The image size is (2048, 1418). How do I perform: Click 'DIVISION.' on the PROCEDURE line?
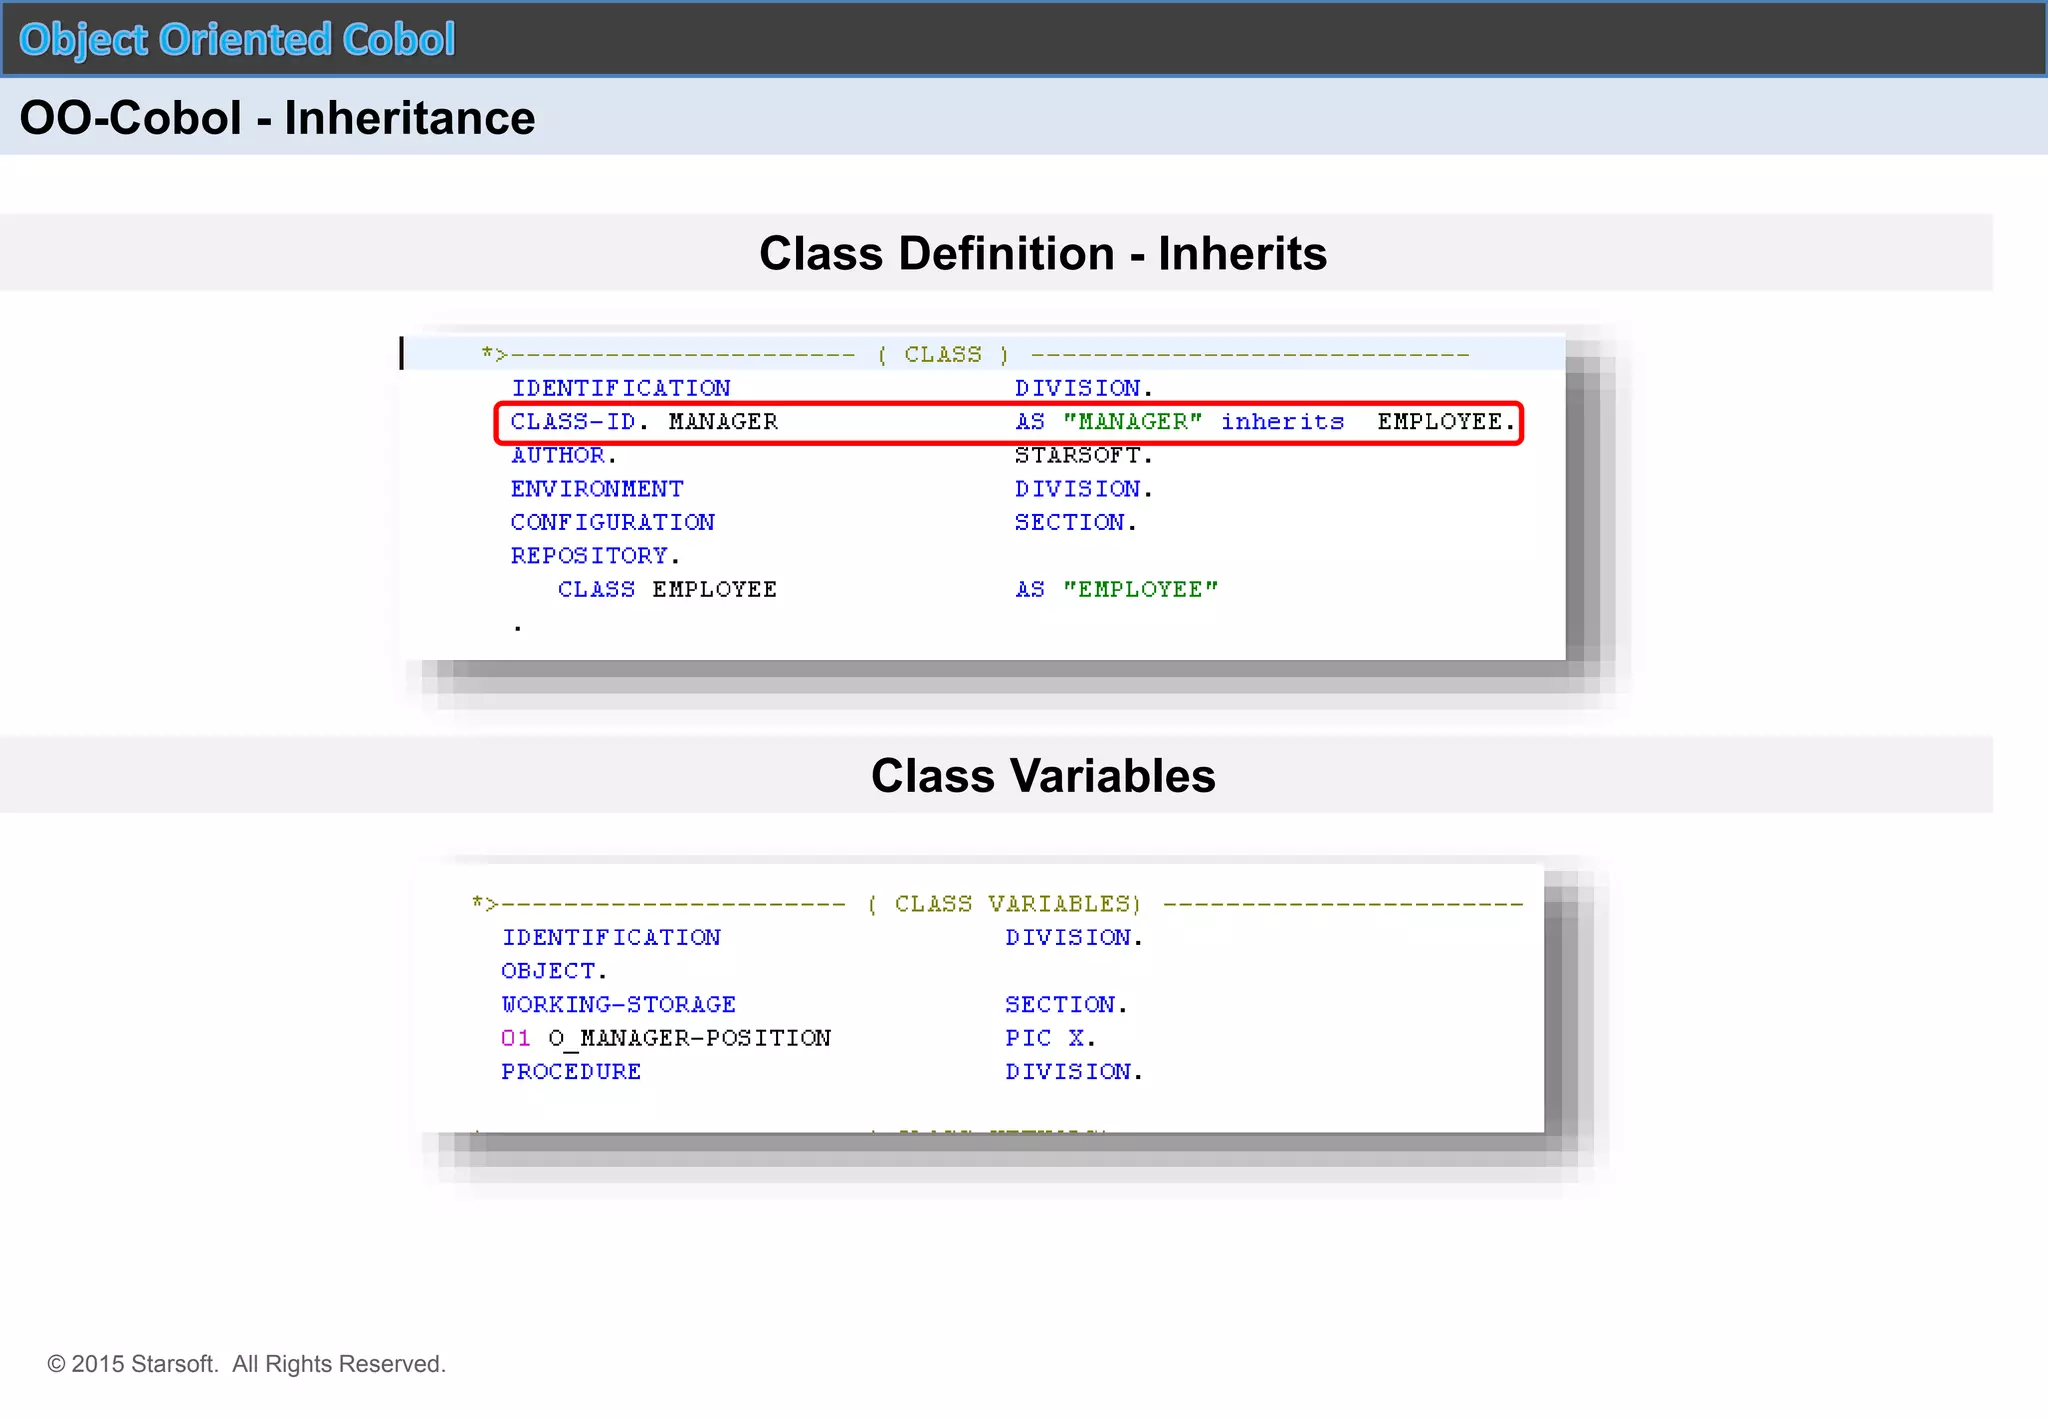[x=1075, y=1072]
